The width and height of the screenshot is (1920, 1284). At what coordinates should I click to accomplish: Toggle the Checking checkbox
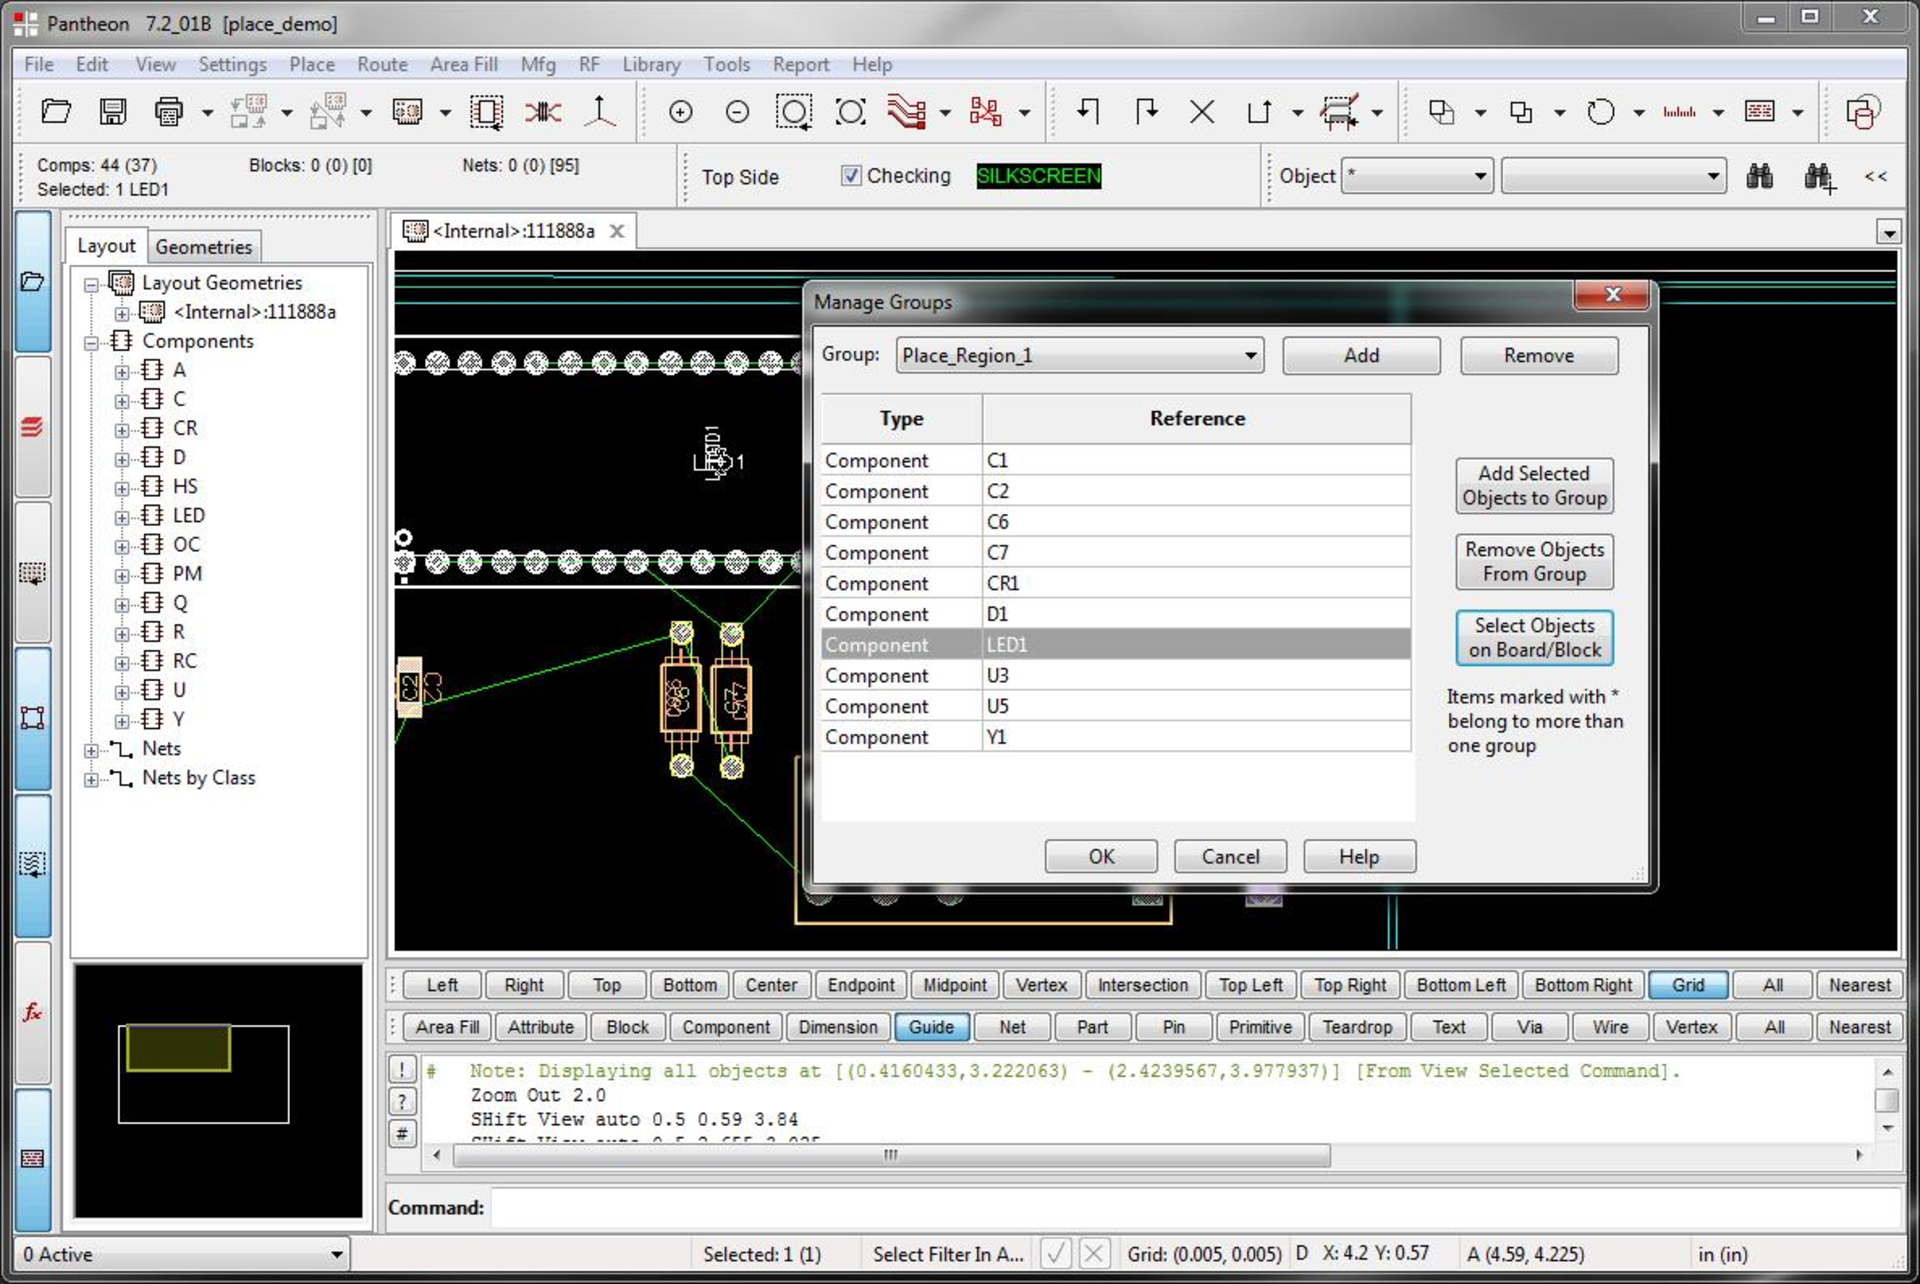(851, 176)
